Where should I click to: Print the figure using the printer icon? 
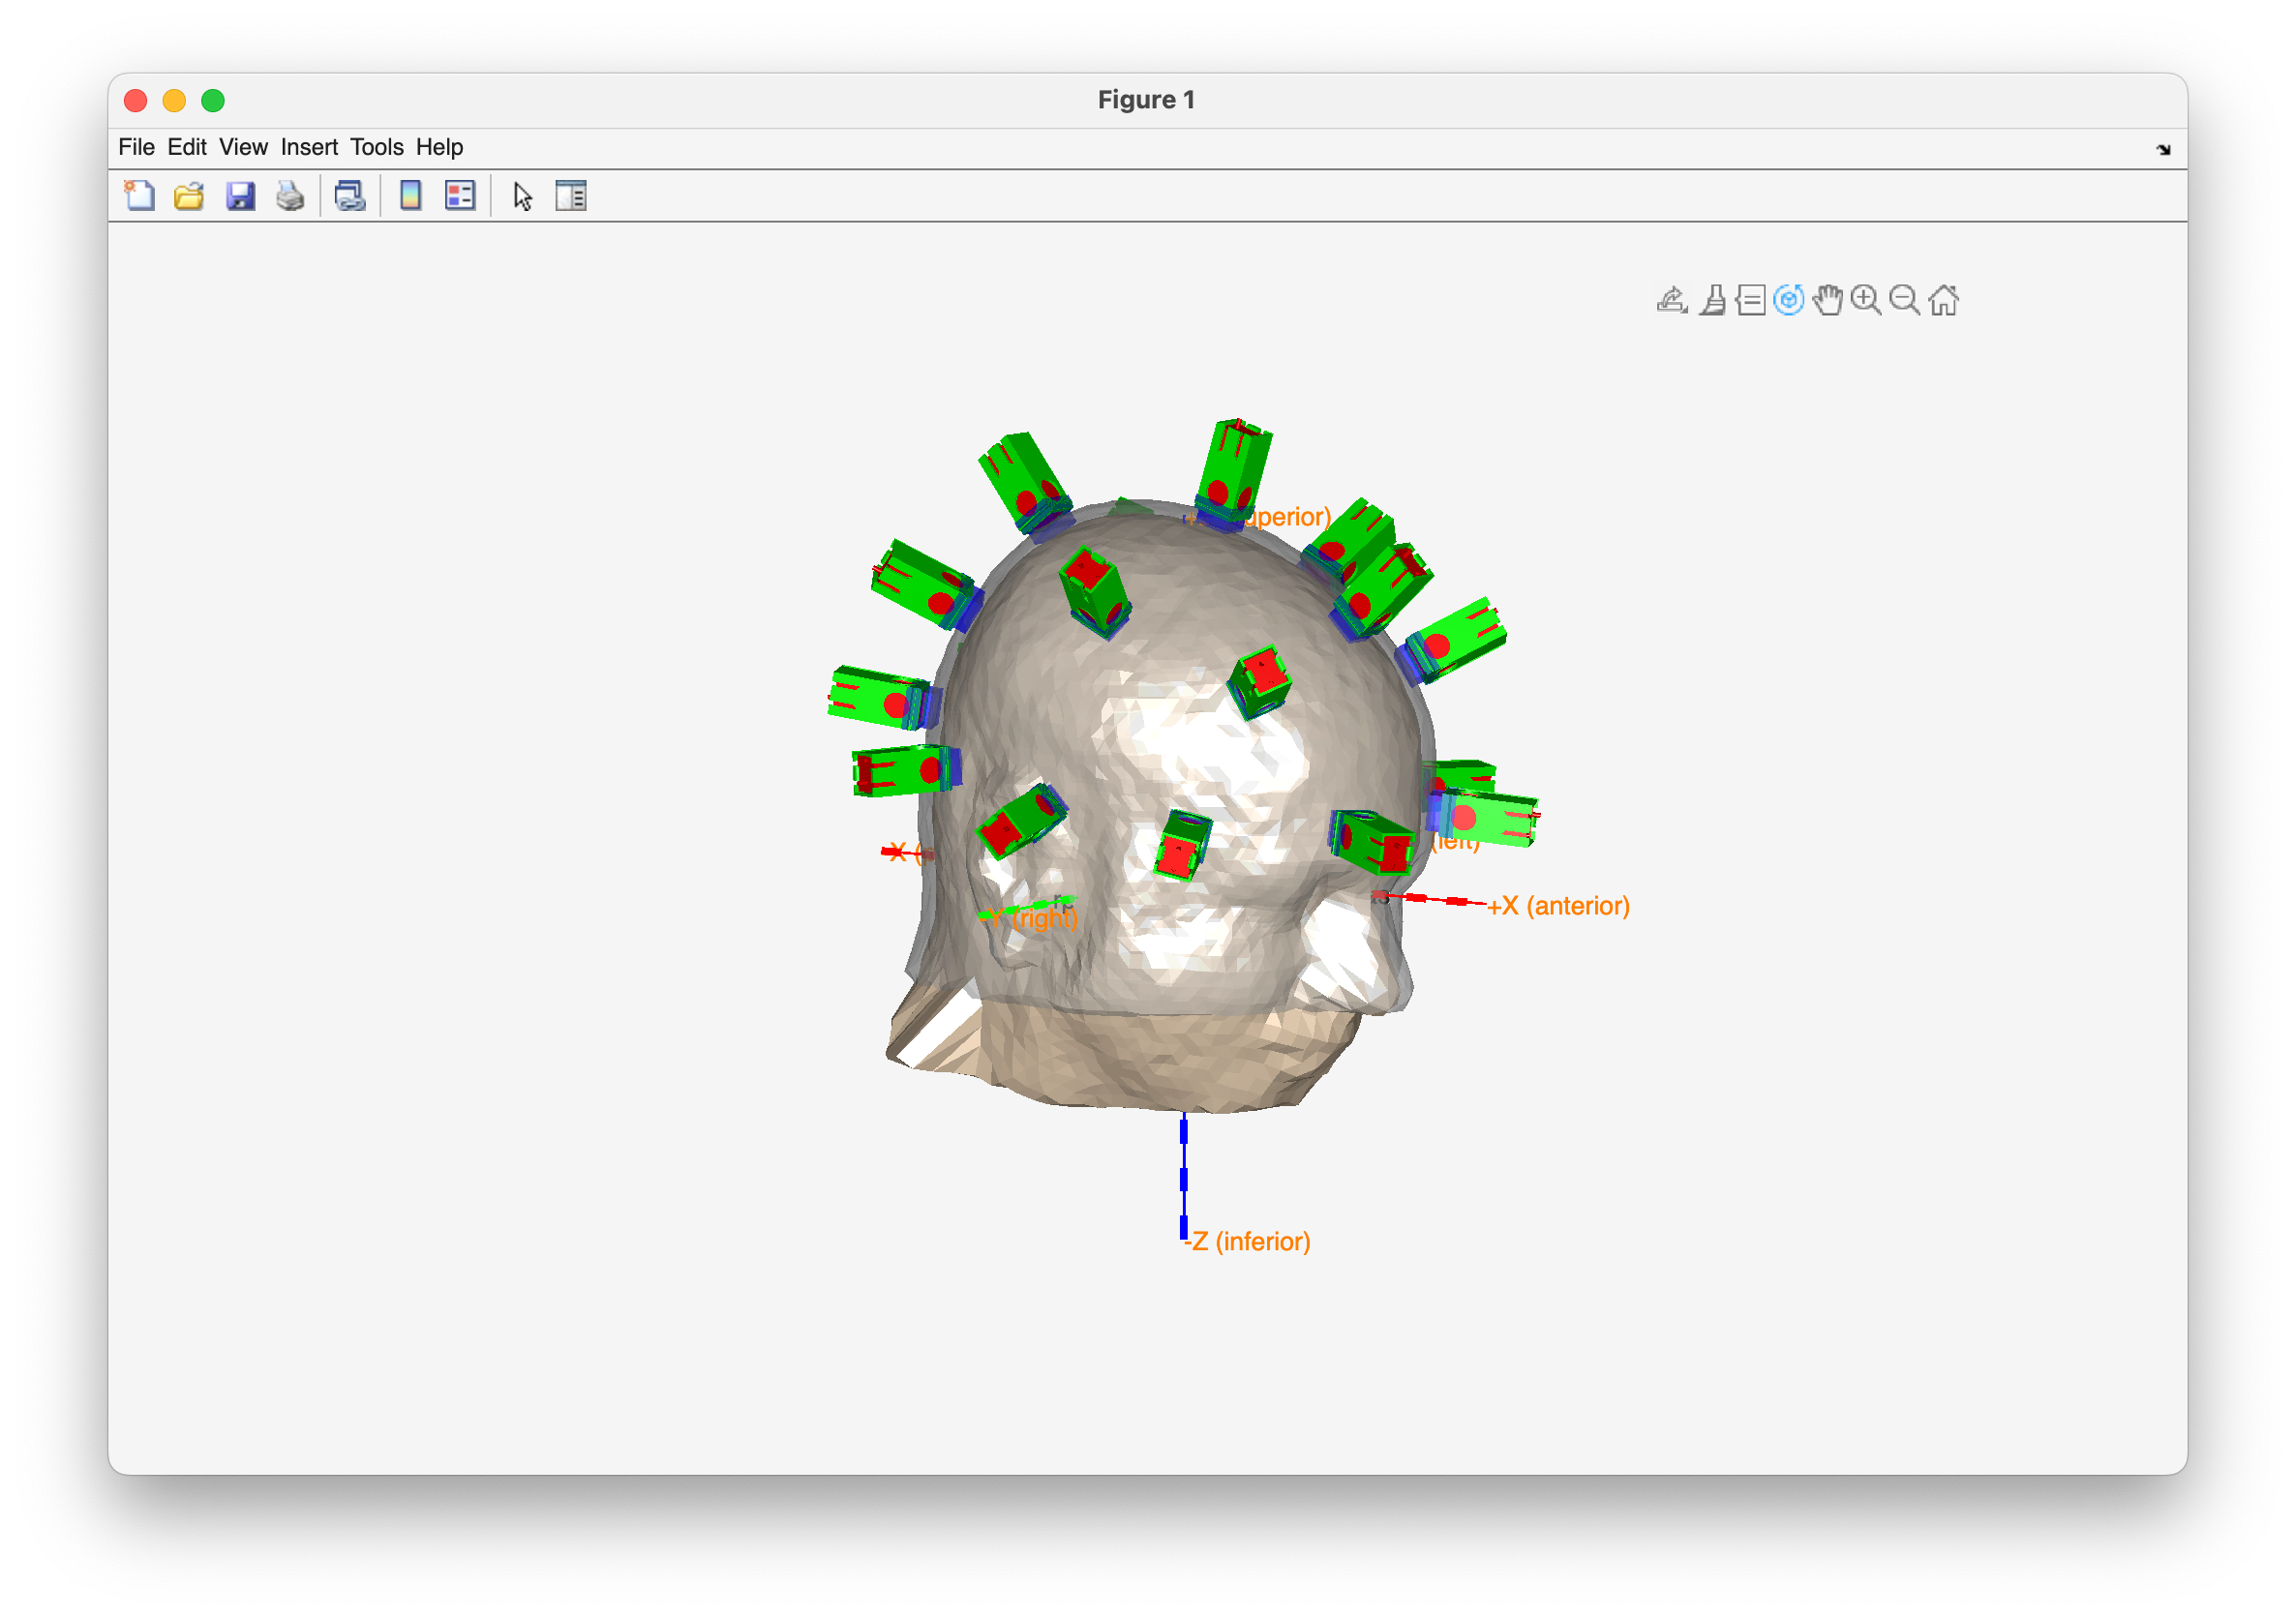(x=290, y=196)
